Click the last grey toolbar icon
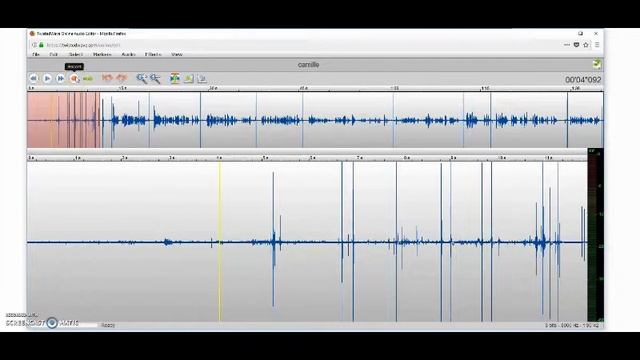This screenshot has width=640, height=360. tap(202, 78)
